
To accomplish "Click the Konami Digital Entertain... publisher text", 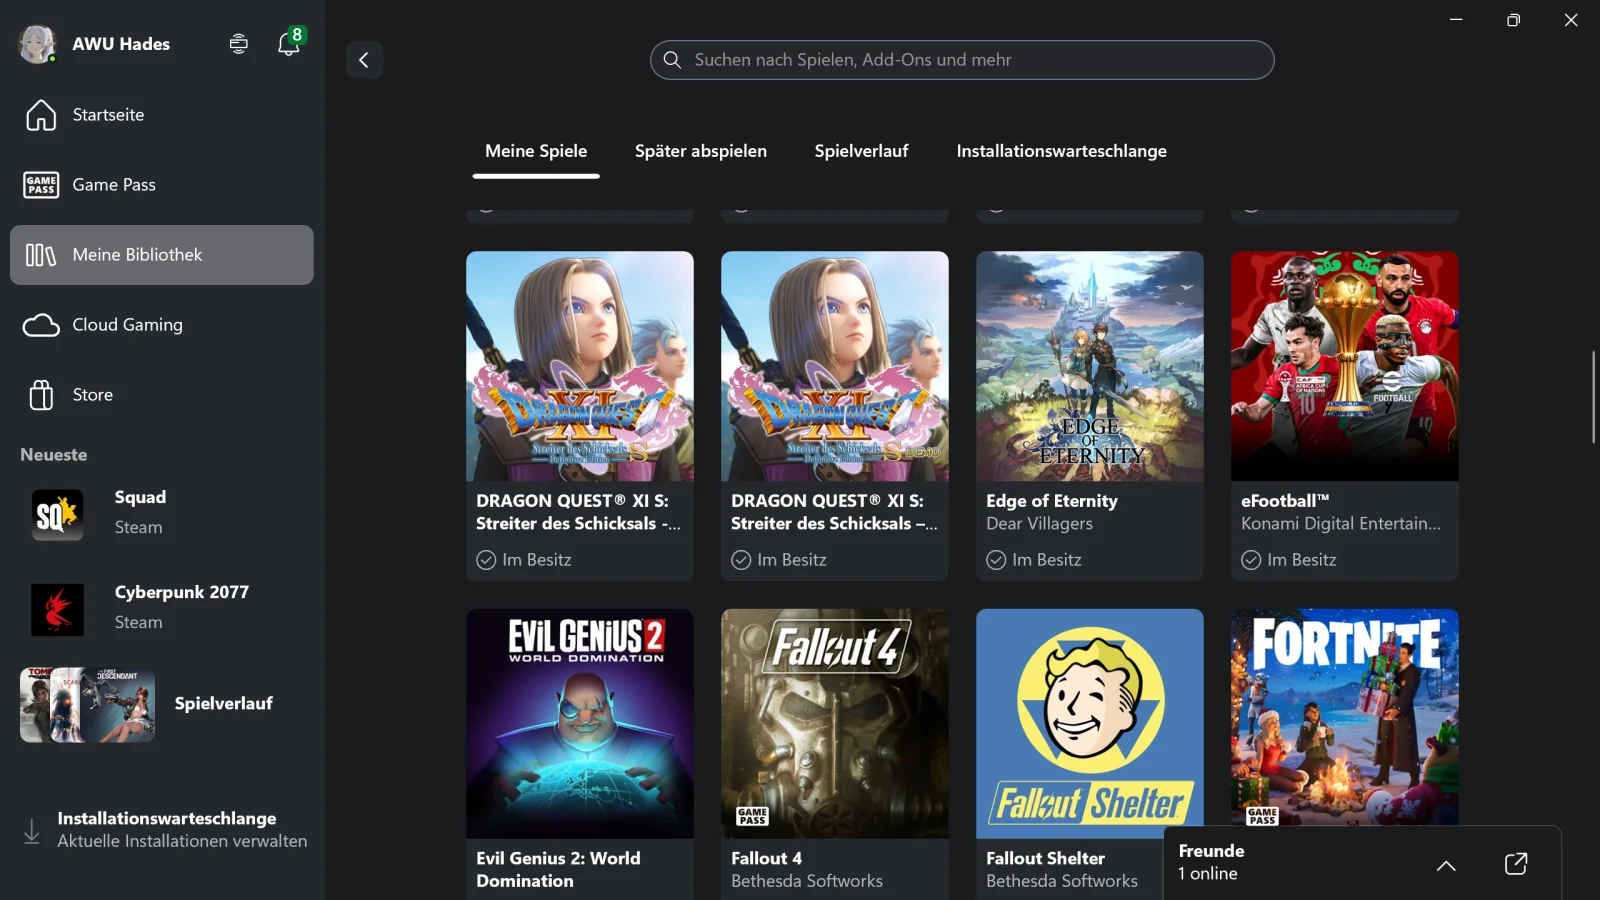I will (x=1341, y=524).
